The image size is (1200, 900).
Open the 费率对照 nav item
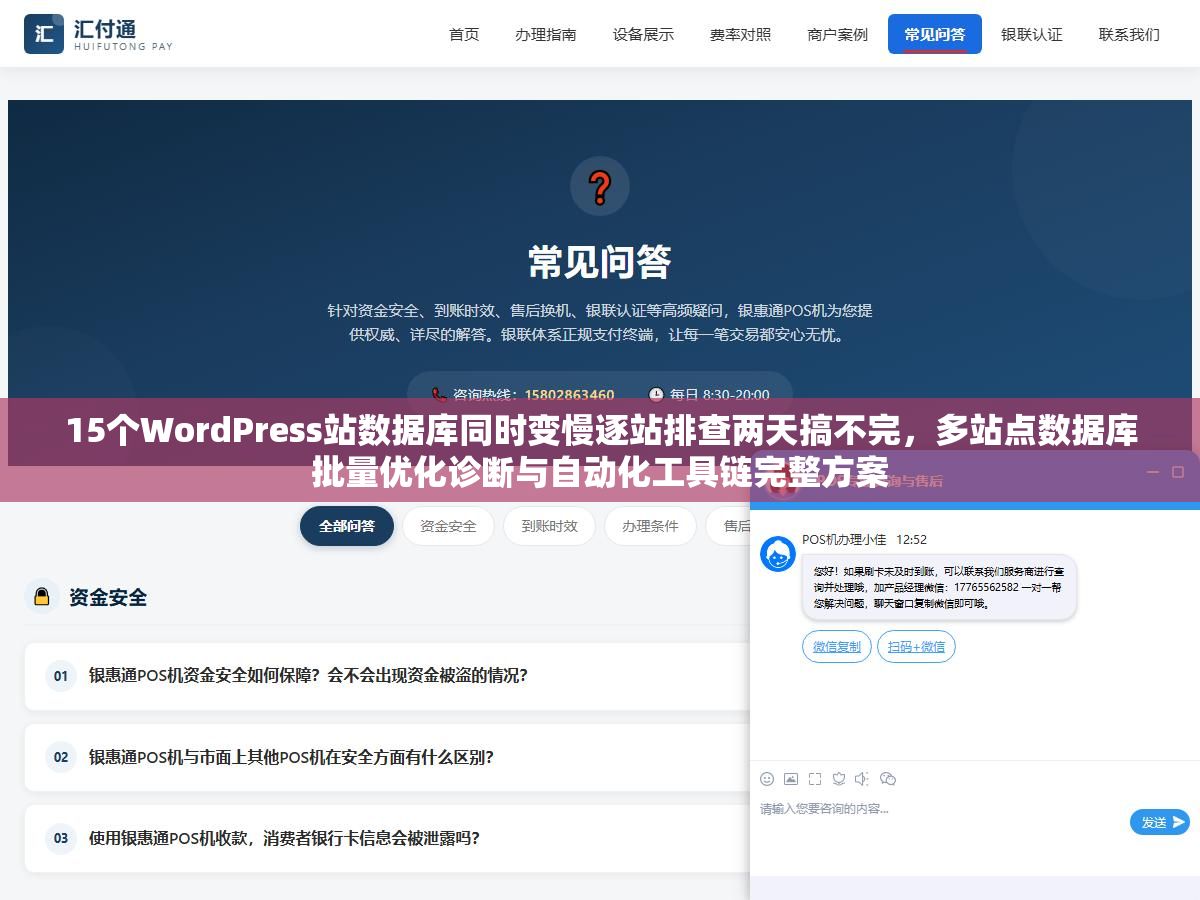[741, 34]
